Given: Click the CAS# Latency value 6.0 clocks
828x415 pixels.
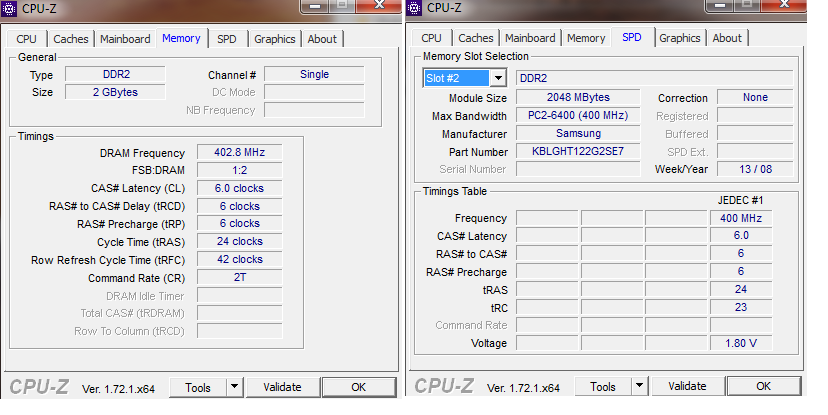Looking at the screenshot, I should pos(240,188).
